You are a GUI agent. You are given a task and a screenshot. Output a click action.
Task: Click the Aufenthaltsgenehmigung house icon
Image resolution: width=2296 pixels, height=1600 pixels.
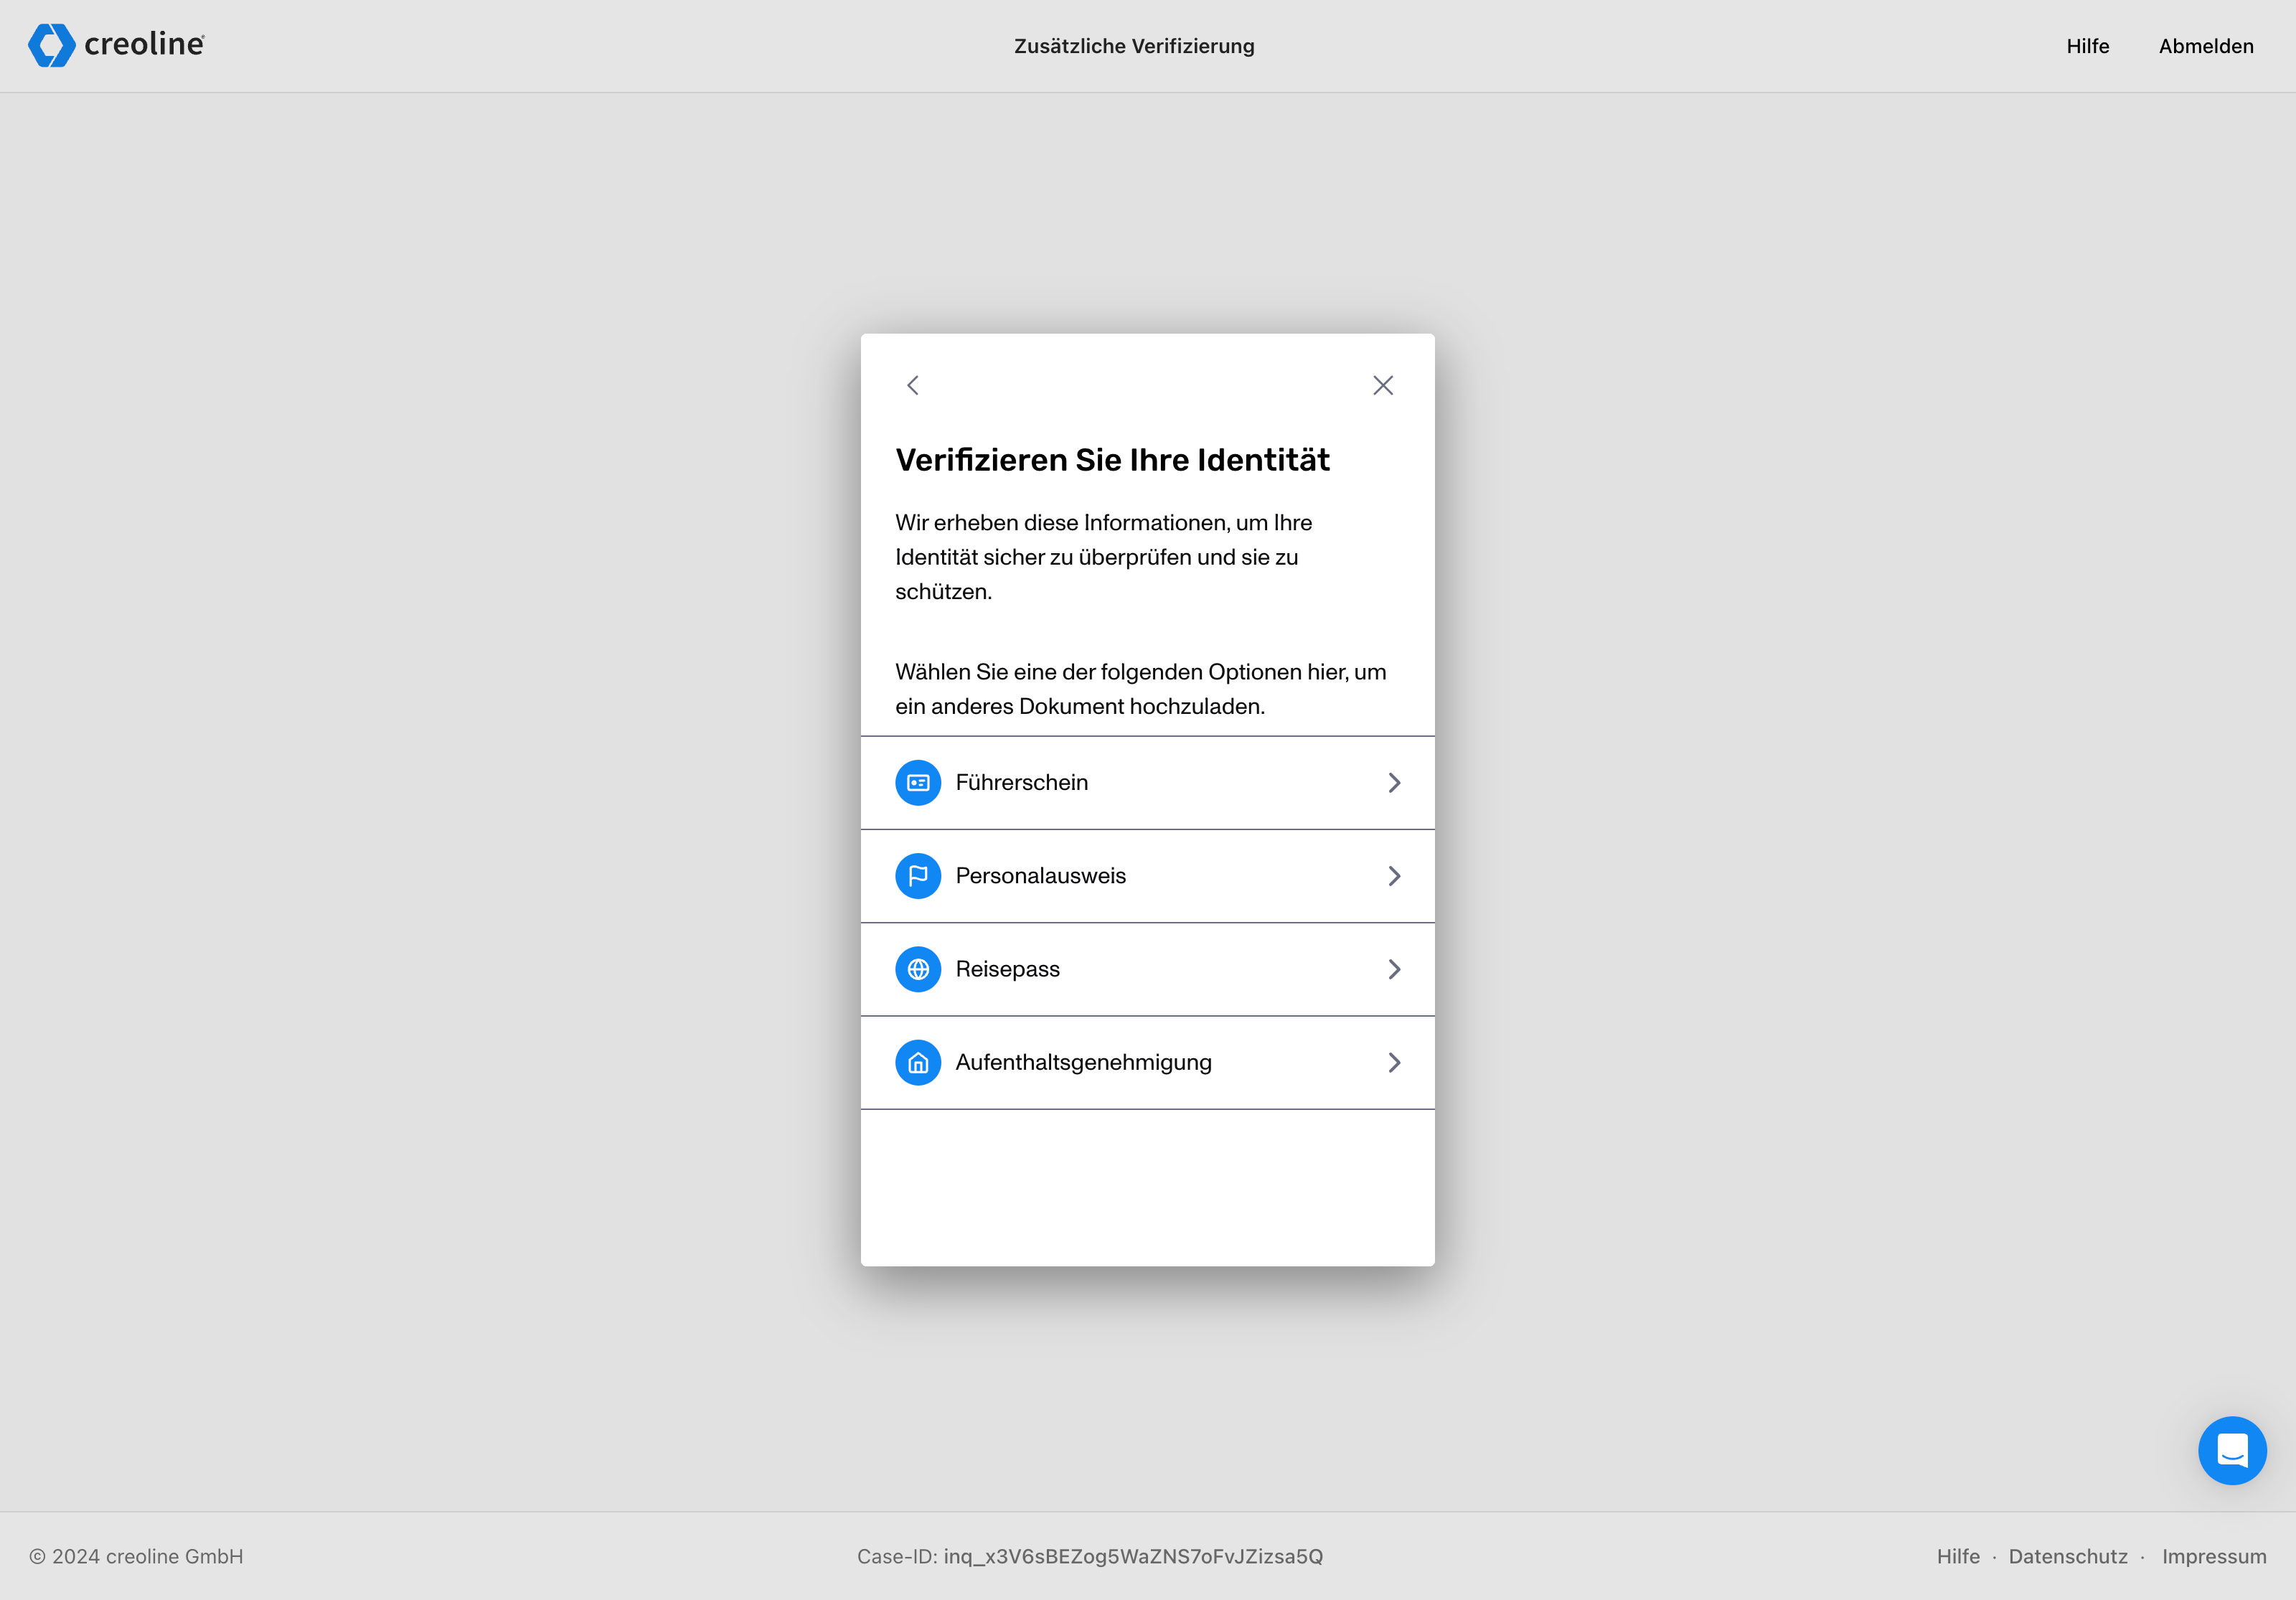pos(918,1063)
